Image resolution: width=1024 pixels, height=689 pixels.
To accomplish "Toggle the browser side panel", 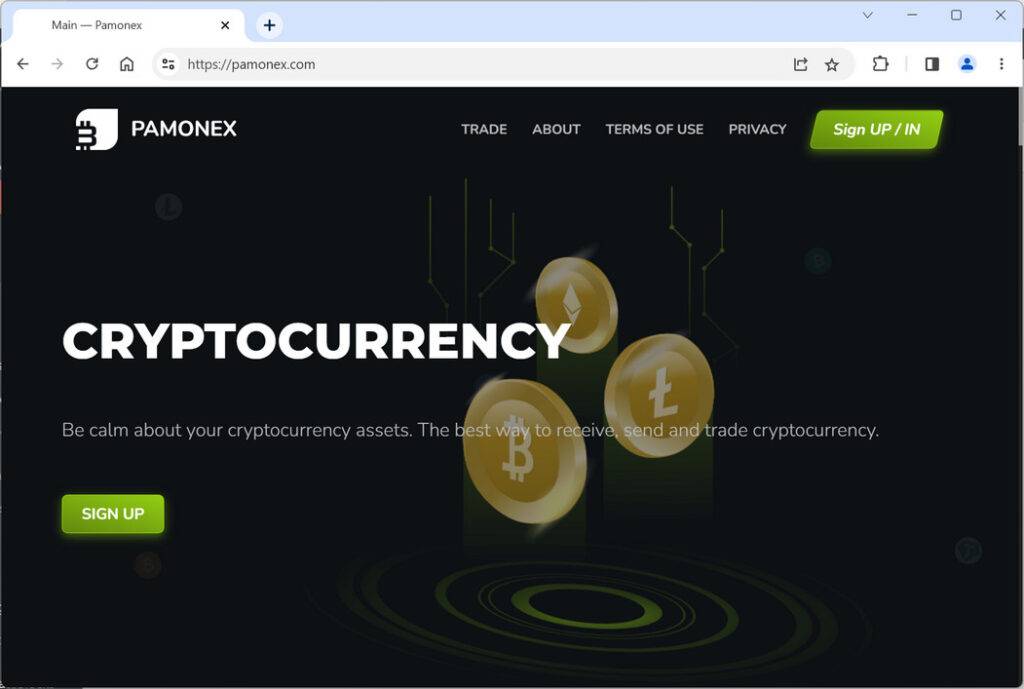I will 932,64.
